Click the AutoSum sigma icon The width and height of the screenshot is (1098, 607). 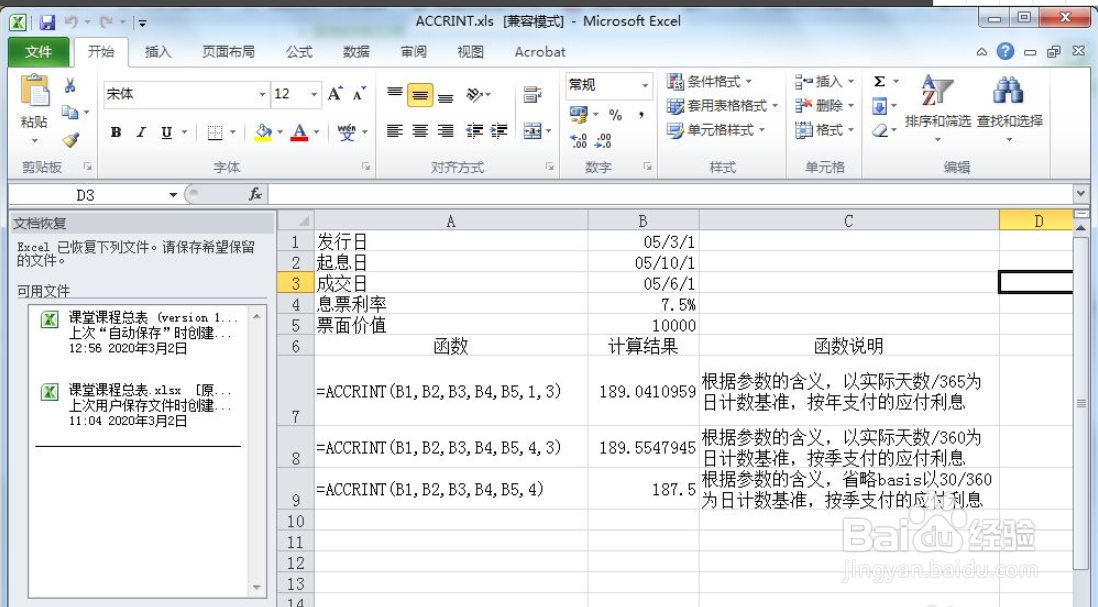tap(880, 82)
